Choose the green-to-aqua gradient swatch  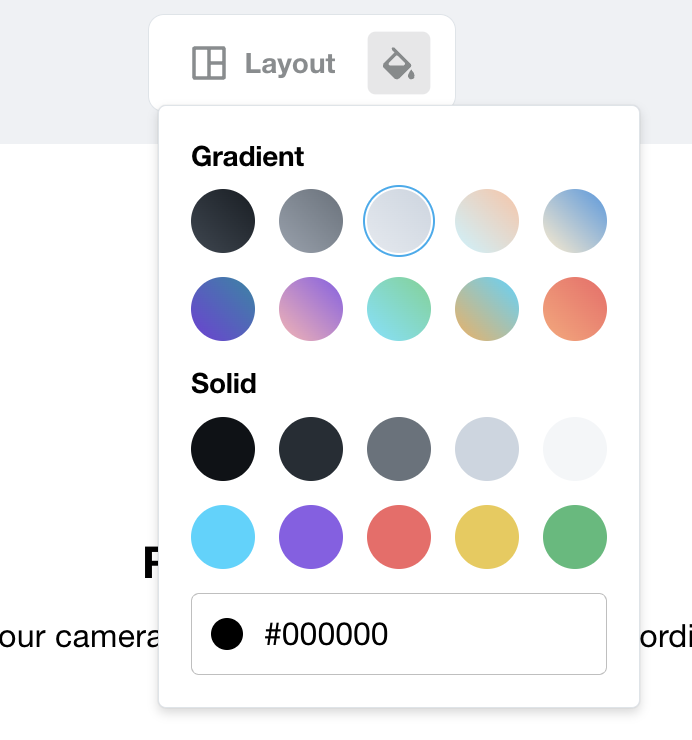(399, 309)
